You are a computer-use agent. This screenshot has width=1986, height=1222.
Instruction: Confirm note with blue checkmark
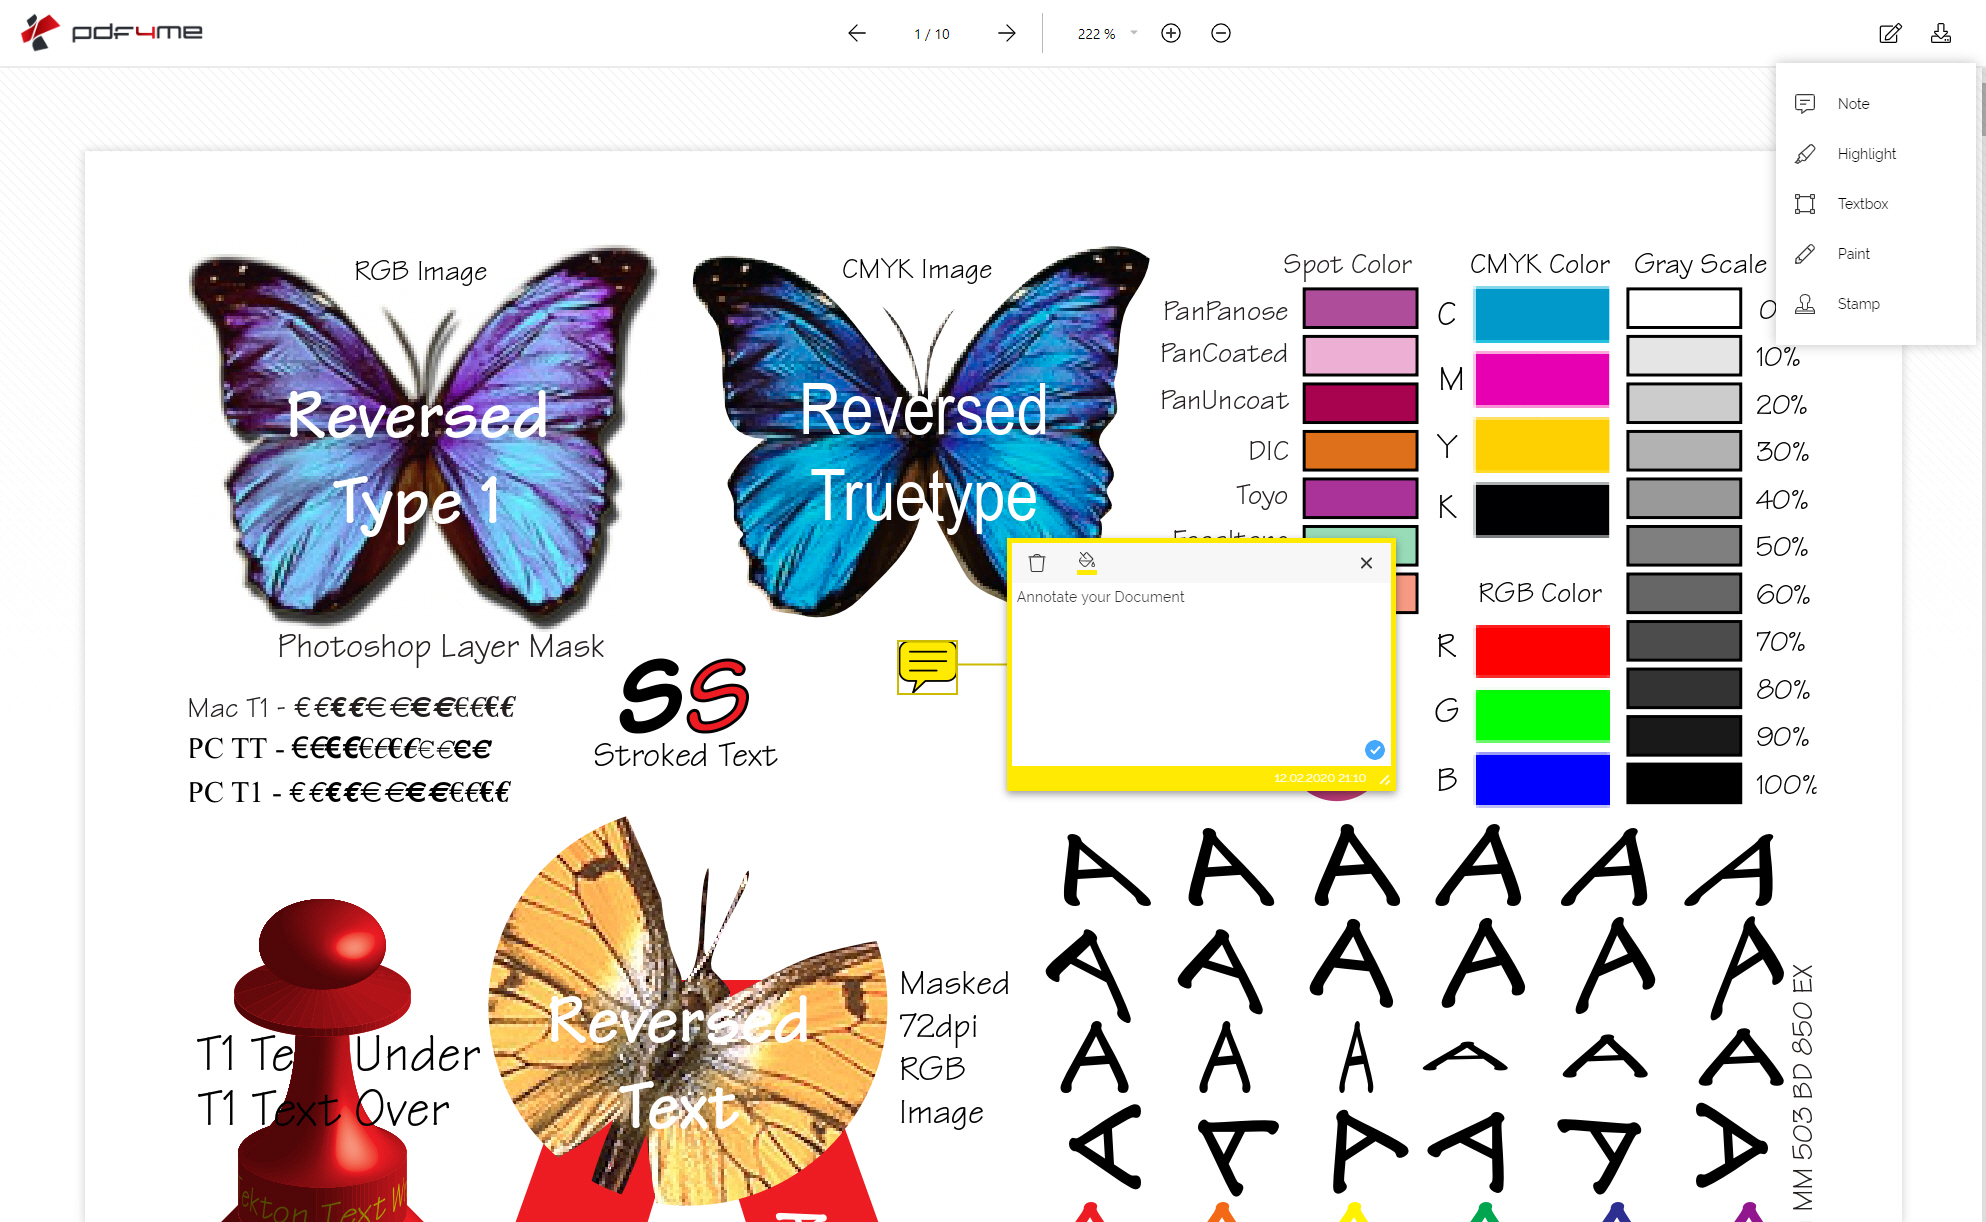click(x=1374, y=749)
